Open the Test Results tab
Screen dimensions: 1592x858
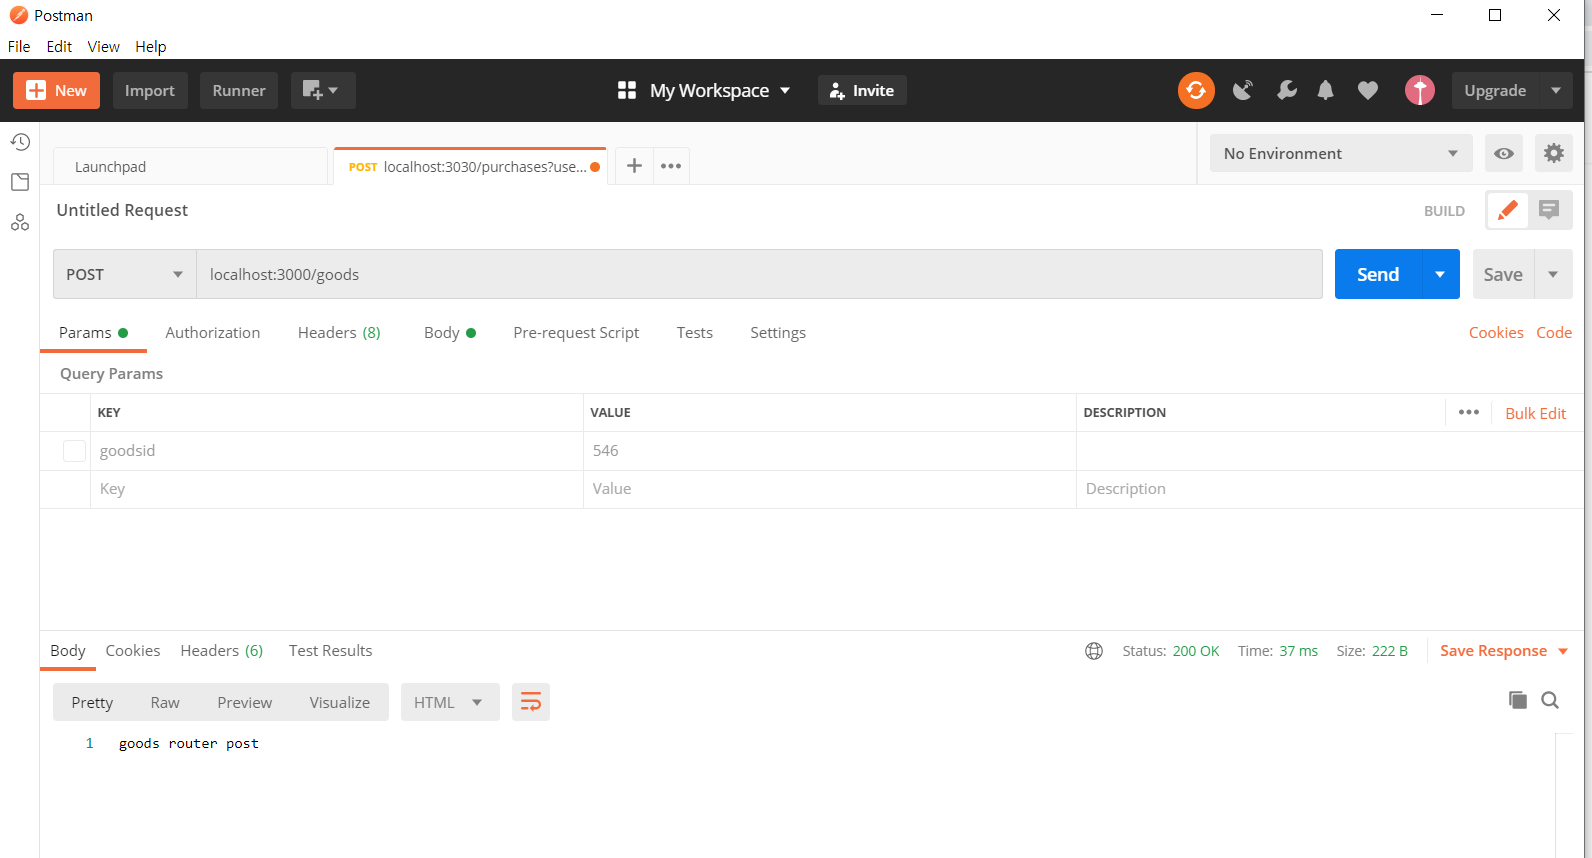(330, 650)
